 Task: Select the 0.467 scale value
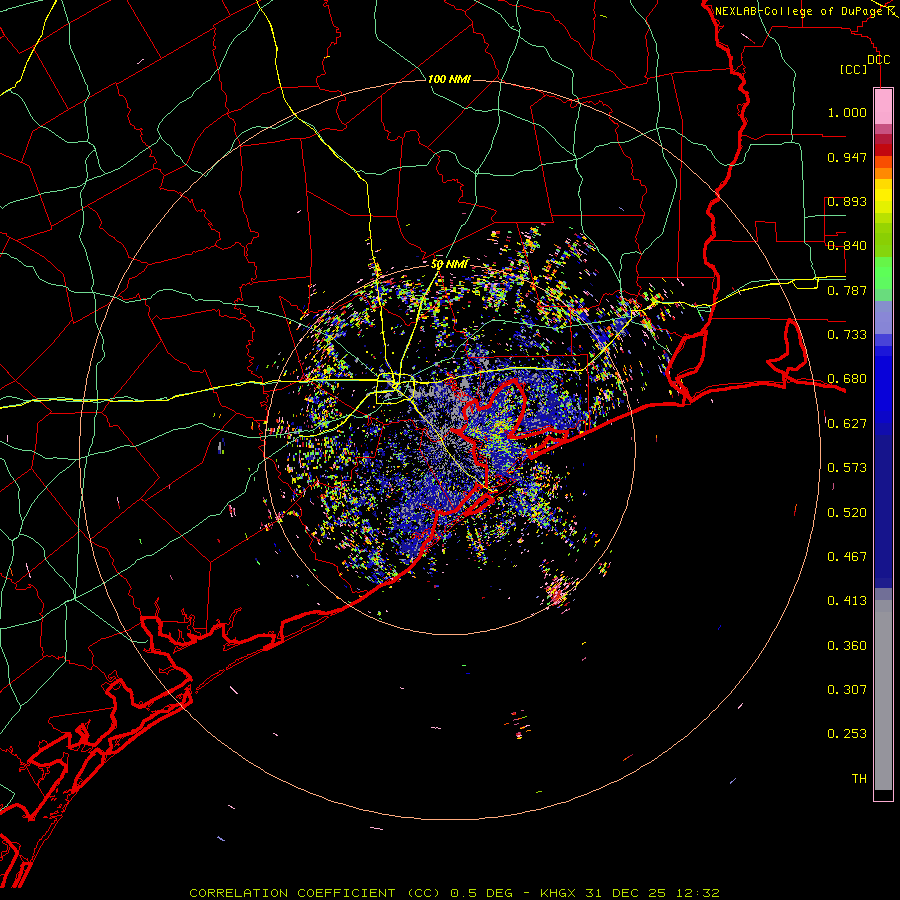tap(847, 557)
